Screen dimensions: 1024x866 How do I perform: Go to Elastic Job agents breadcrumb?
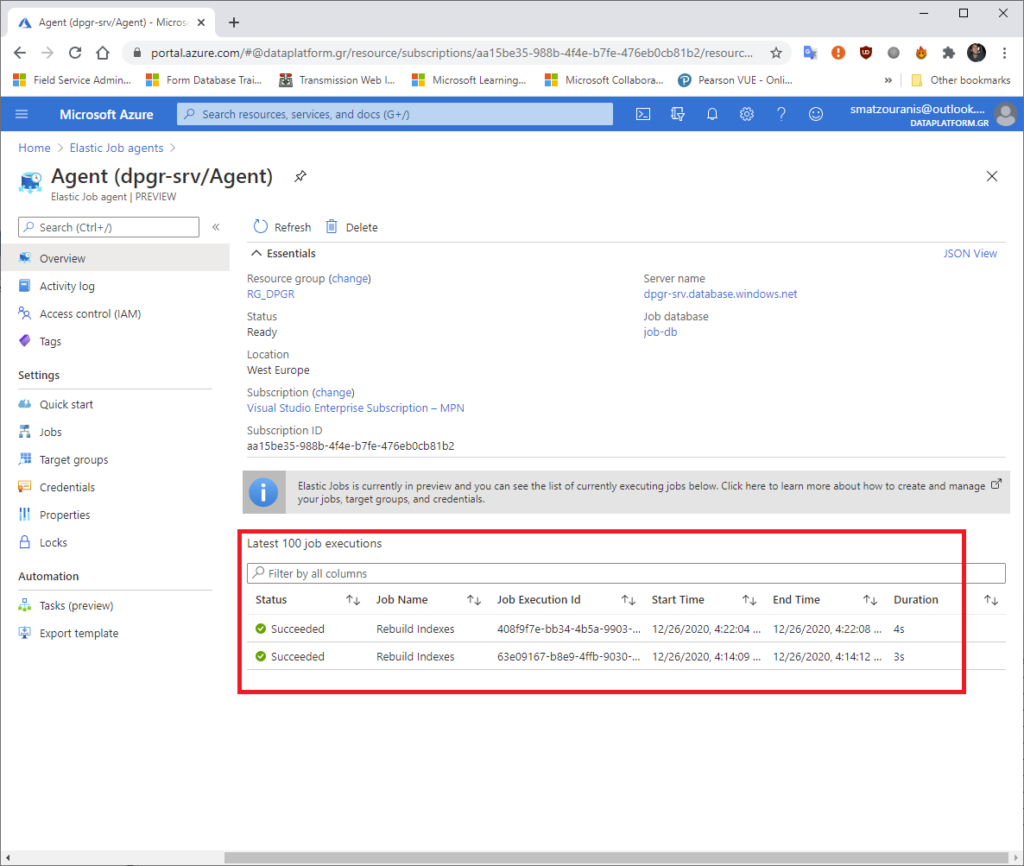[116, 148]
